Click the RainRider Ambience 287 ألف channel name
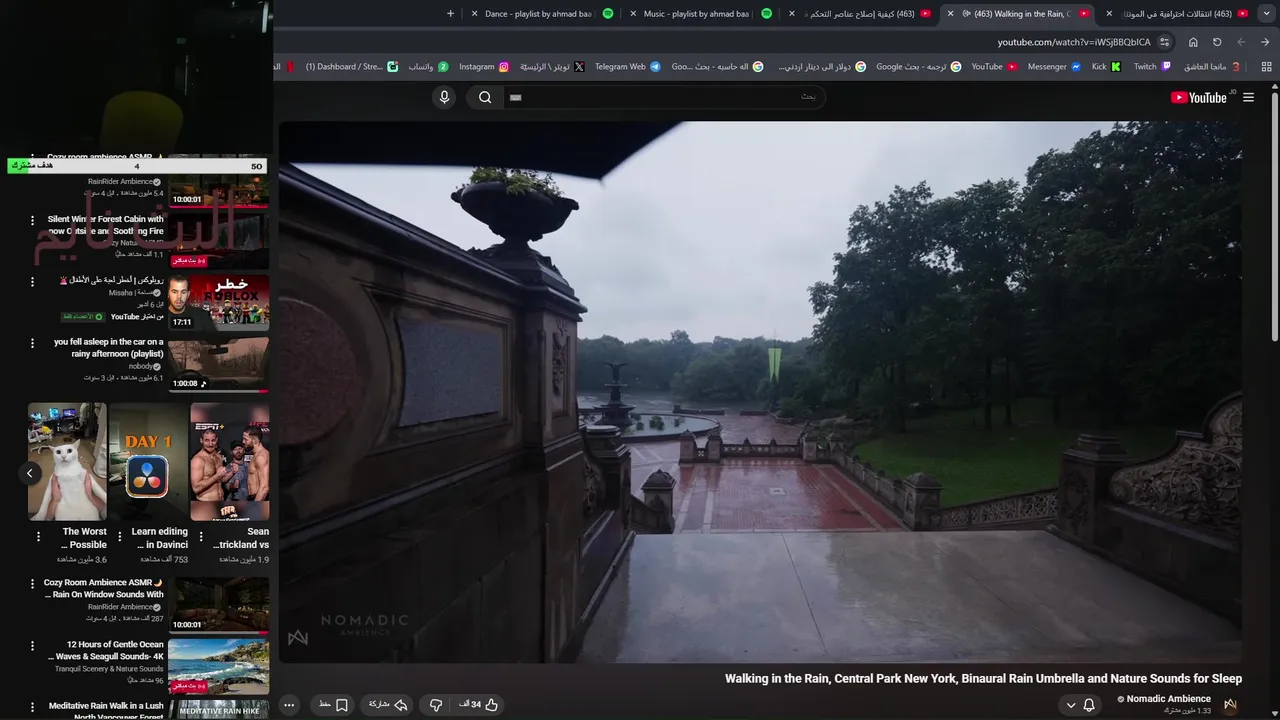This screenshot has width=1280, height=720. pos(120,607)
